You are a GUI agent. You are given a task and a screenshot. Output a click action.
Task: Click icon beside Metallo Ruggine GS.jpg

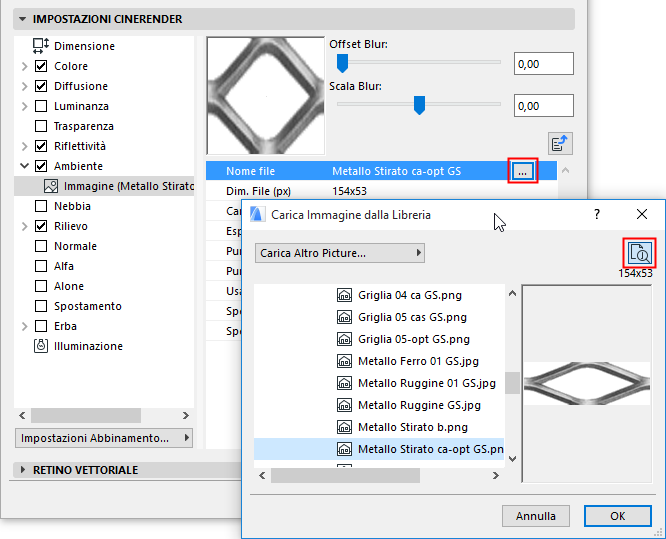pos(344,405)
